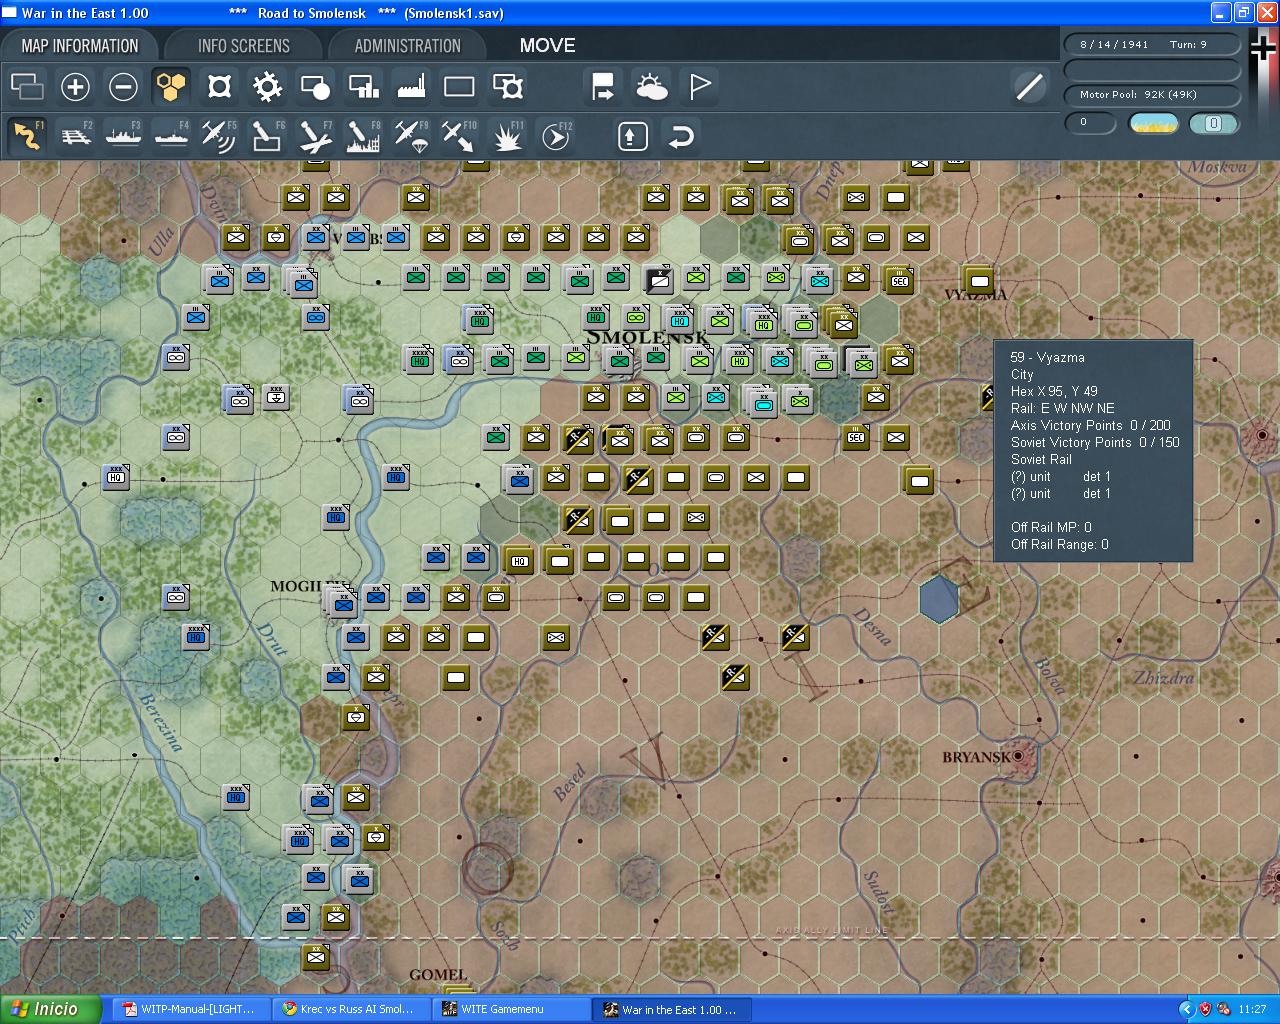
Task: Click the up-arrow box icon
Action: (x=632, y=136)
